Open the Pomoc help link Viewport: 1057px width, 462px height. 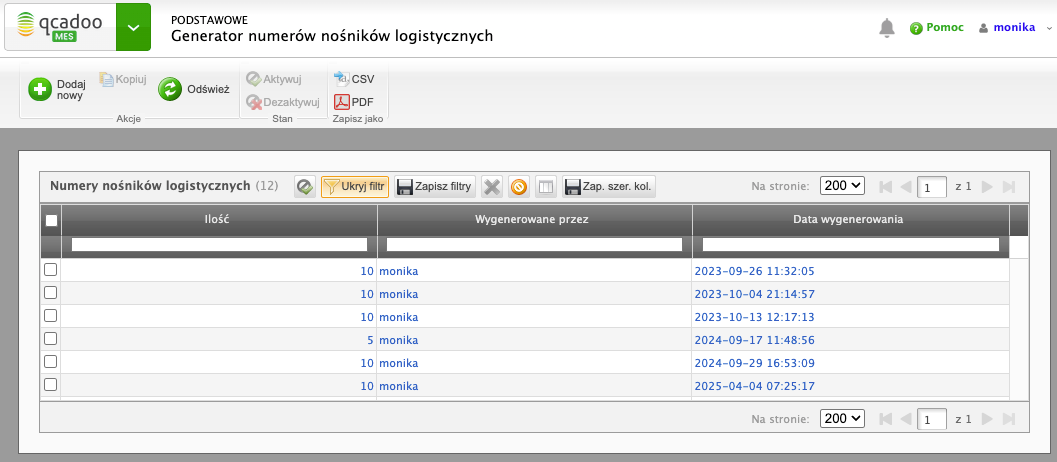[936, 28]
